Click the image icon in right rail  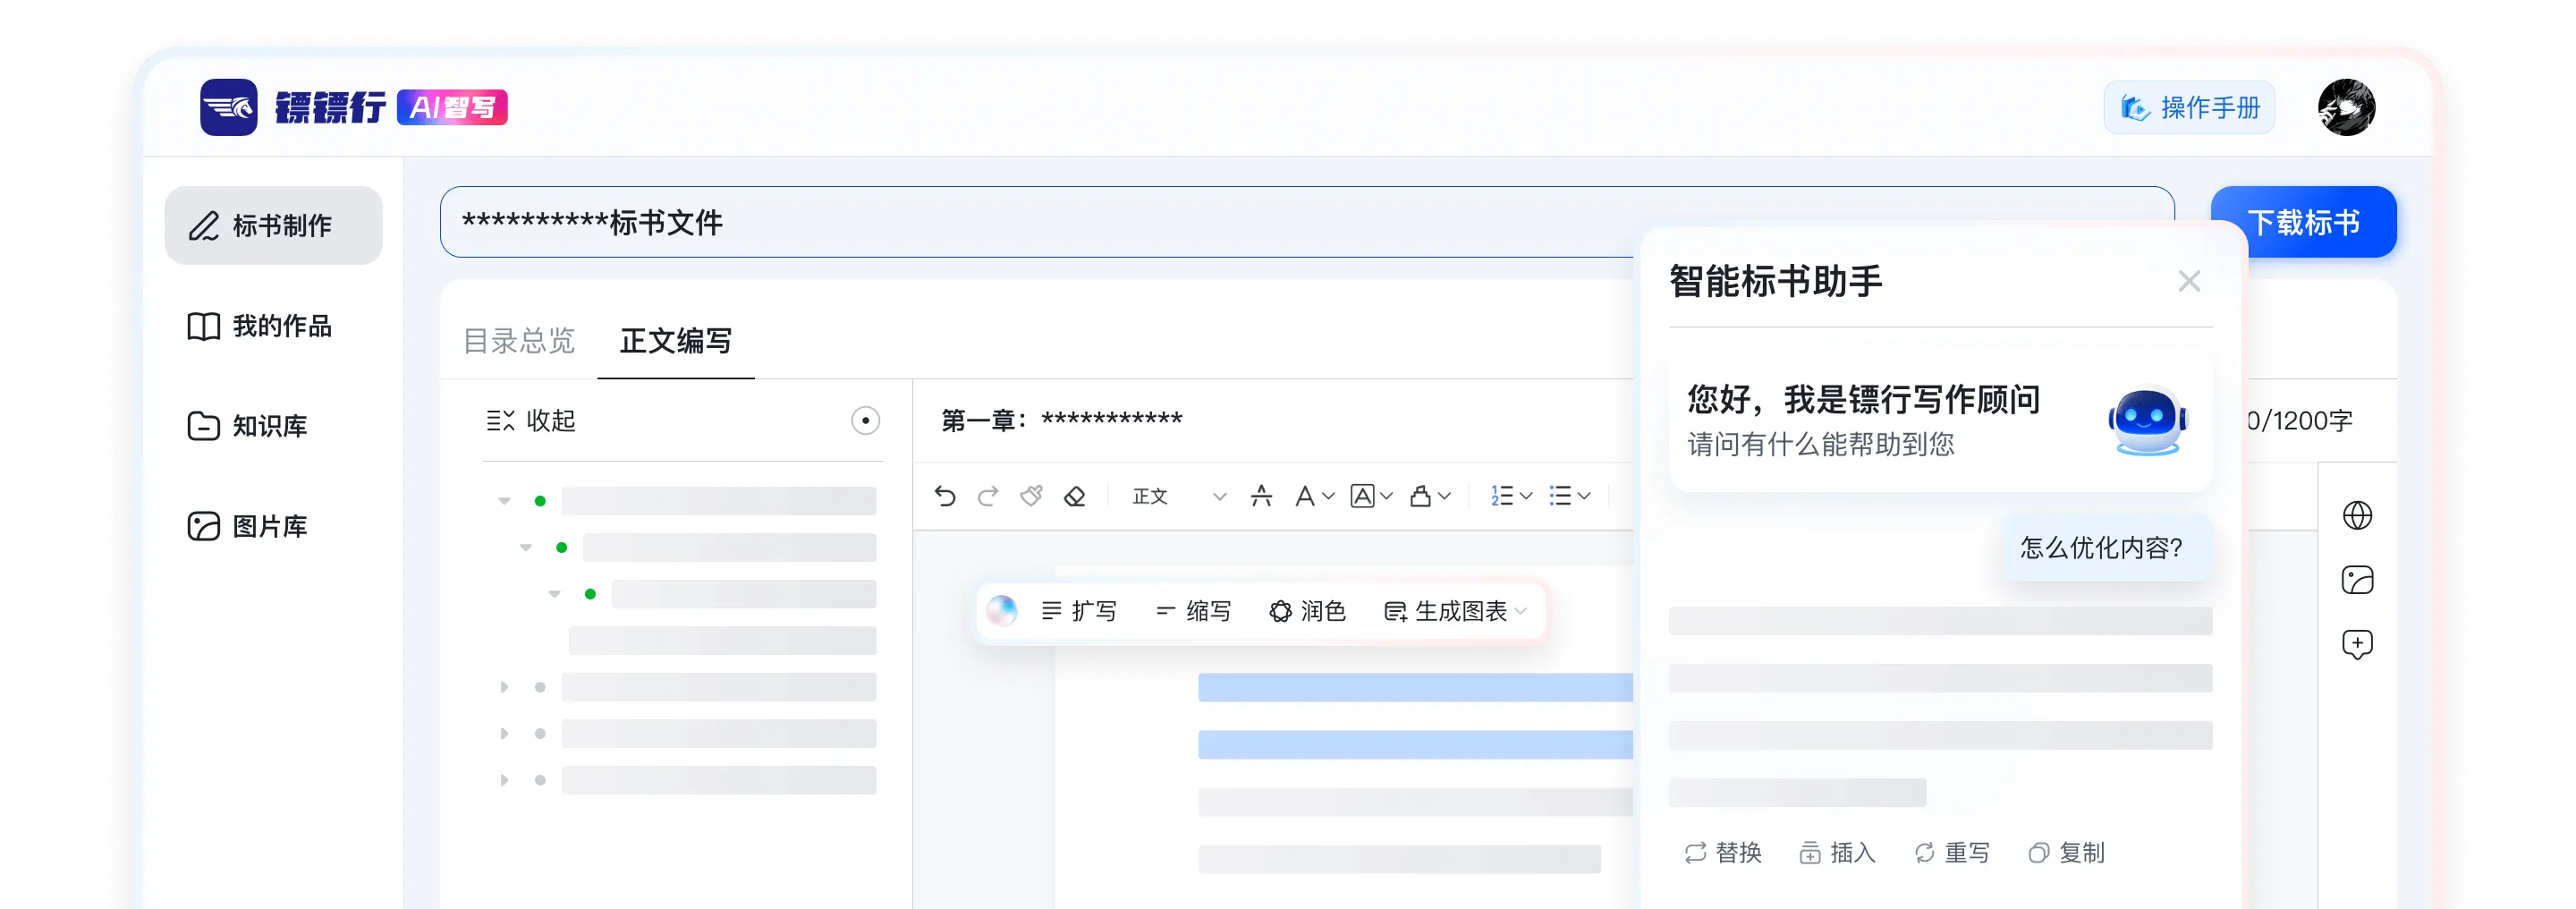point(2357,579)
